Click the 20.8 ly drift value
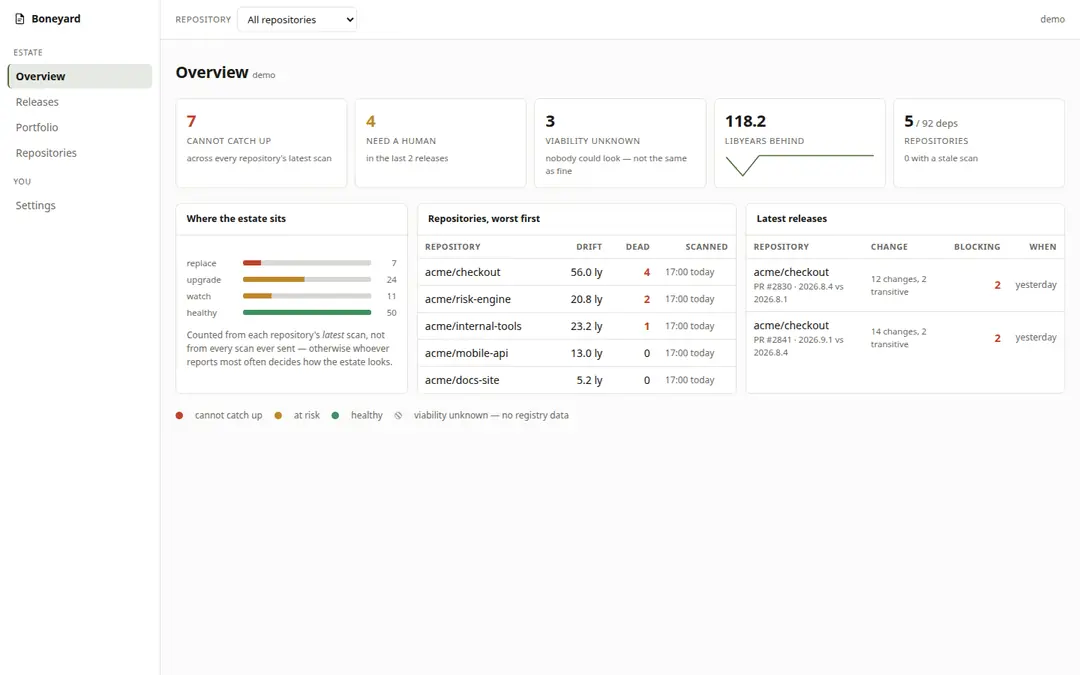 pos(586,299)
